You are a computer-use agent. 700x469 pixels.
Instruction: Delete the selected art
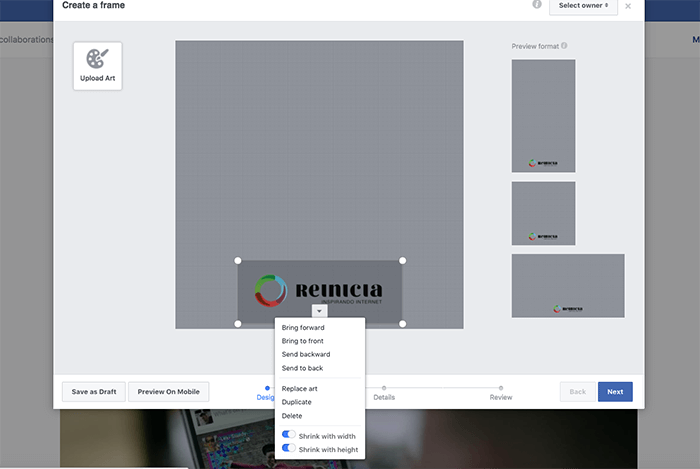click(x=292, y=416)
